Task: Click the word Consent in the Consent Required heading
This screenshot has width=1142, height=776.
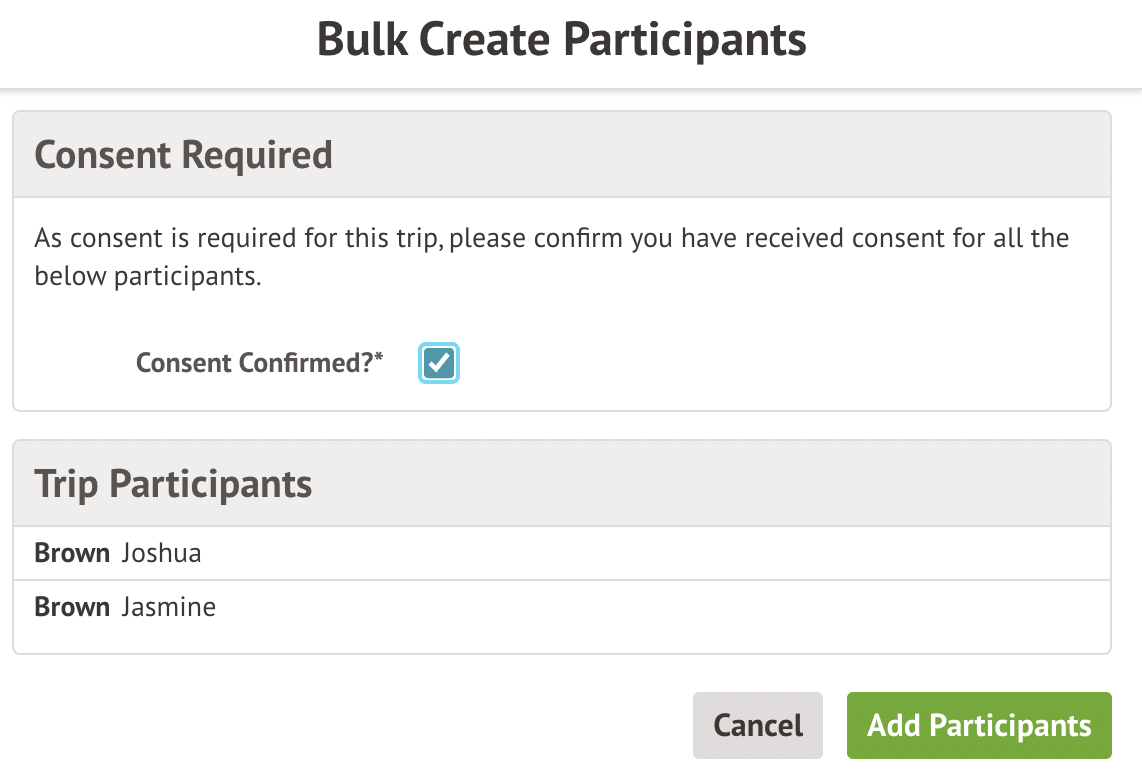Action: [102, 155]
